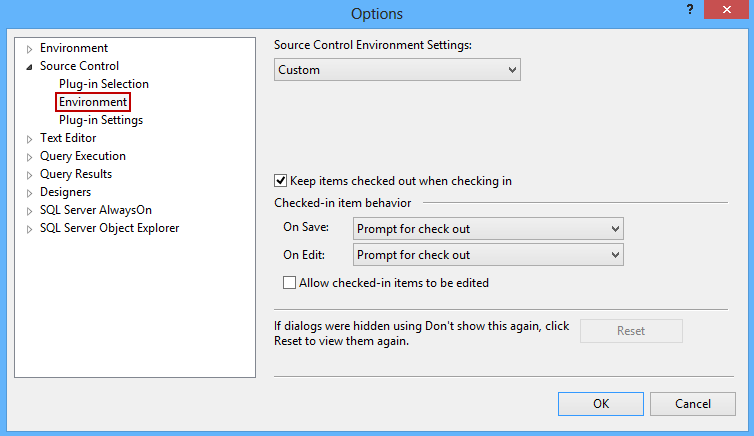754x436 pixels.
Task: Click the Cancel button
Action: pos(692,404)
